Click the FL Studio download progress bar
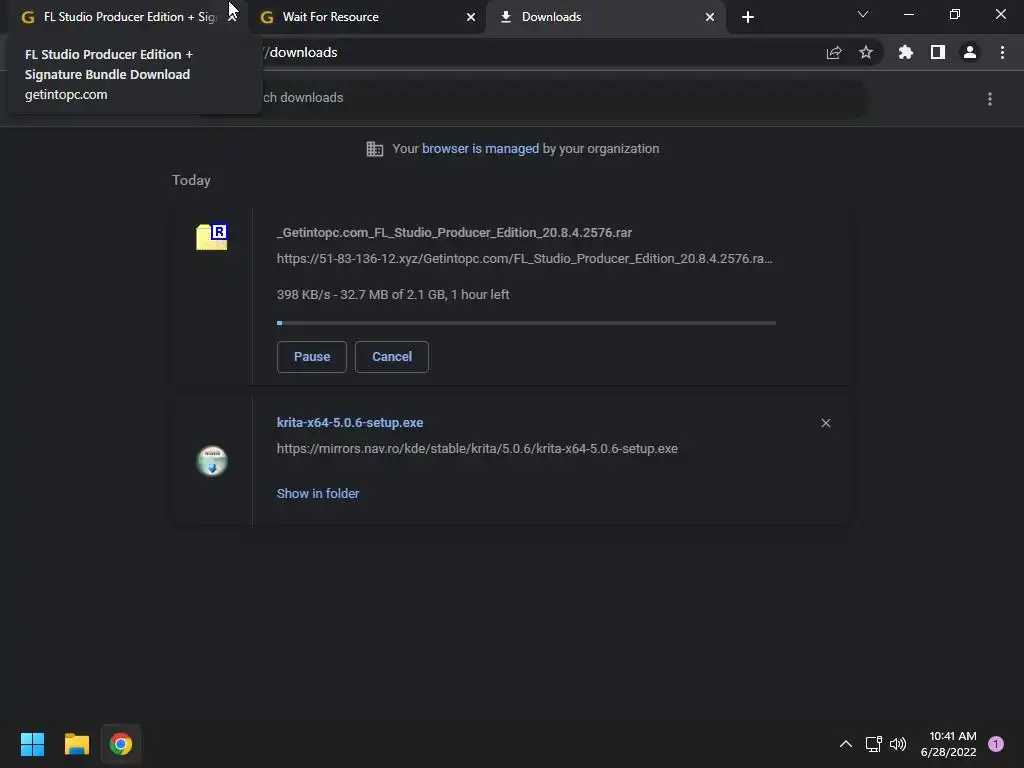Viewport: 1024px width, 768px height. (526, 323)
